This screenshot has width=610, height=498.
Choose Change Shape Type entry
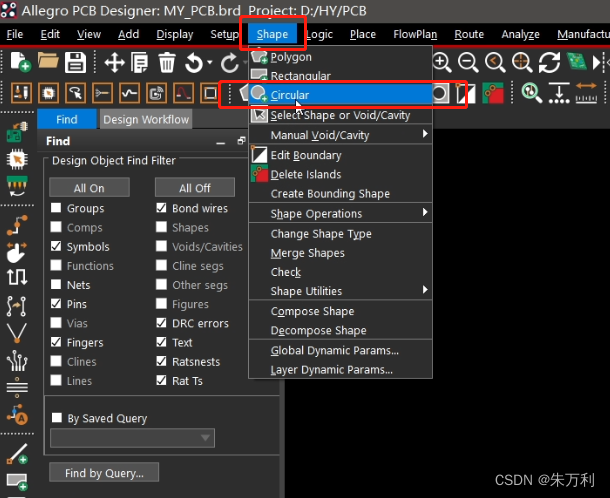340,233
